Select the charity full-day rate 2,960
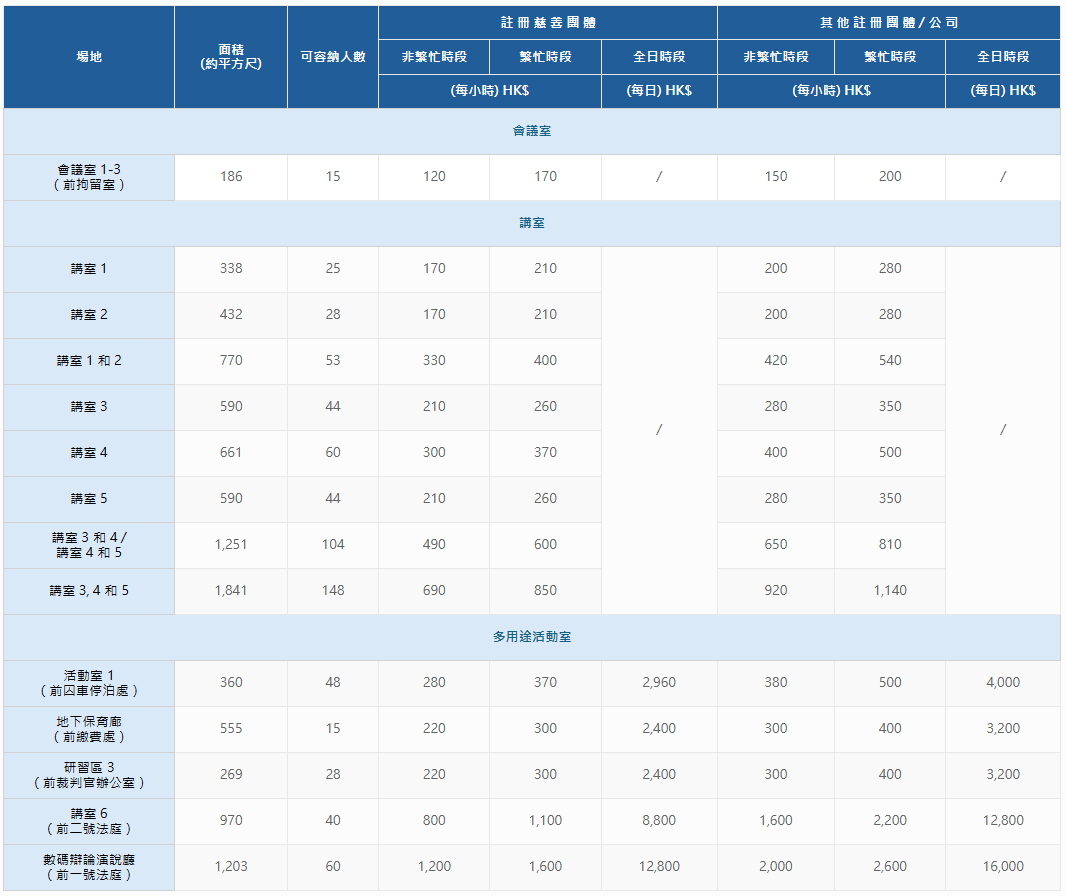The image size is (1066, 896). (x=659, y=683)
